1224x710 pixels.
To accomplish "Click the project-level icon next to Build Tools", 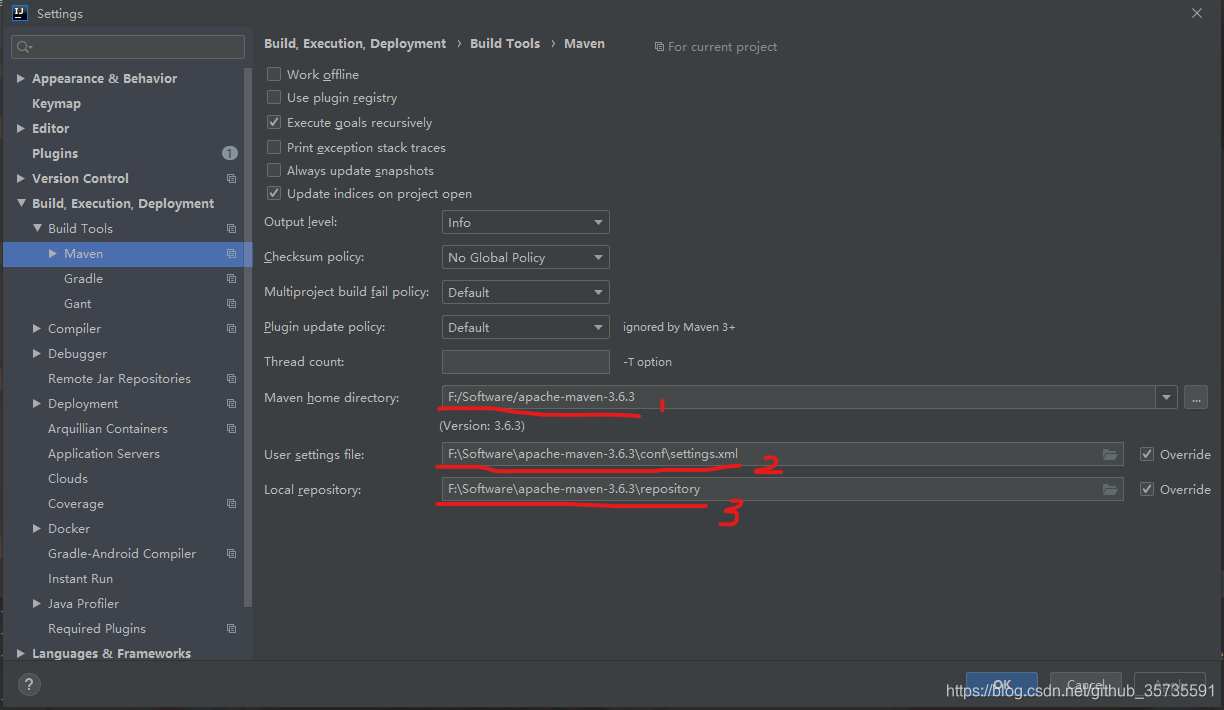I will pyautogui.click(x=231, y=229).
